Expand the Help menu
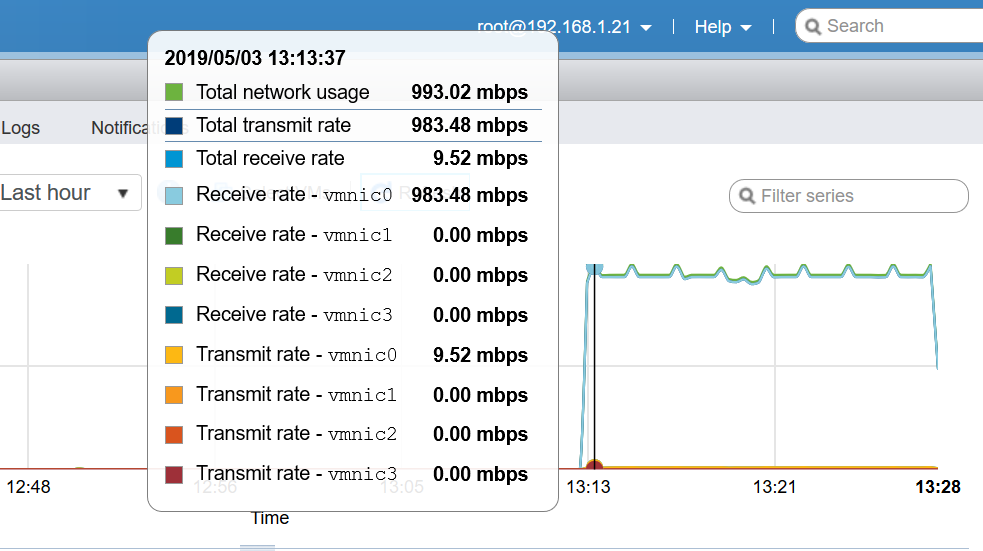This screenshot has height=551, width=983. pyautogui.click(x=722, y=27)
